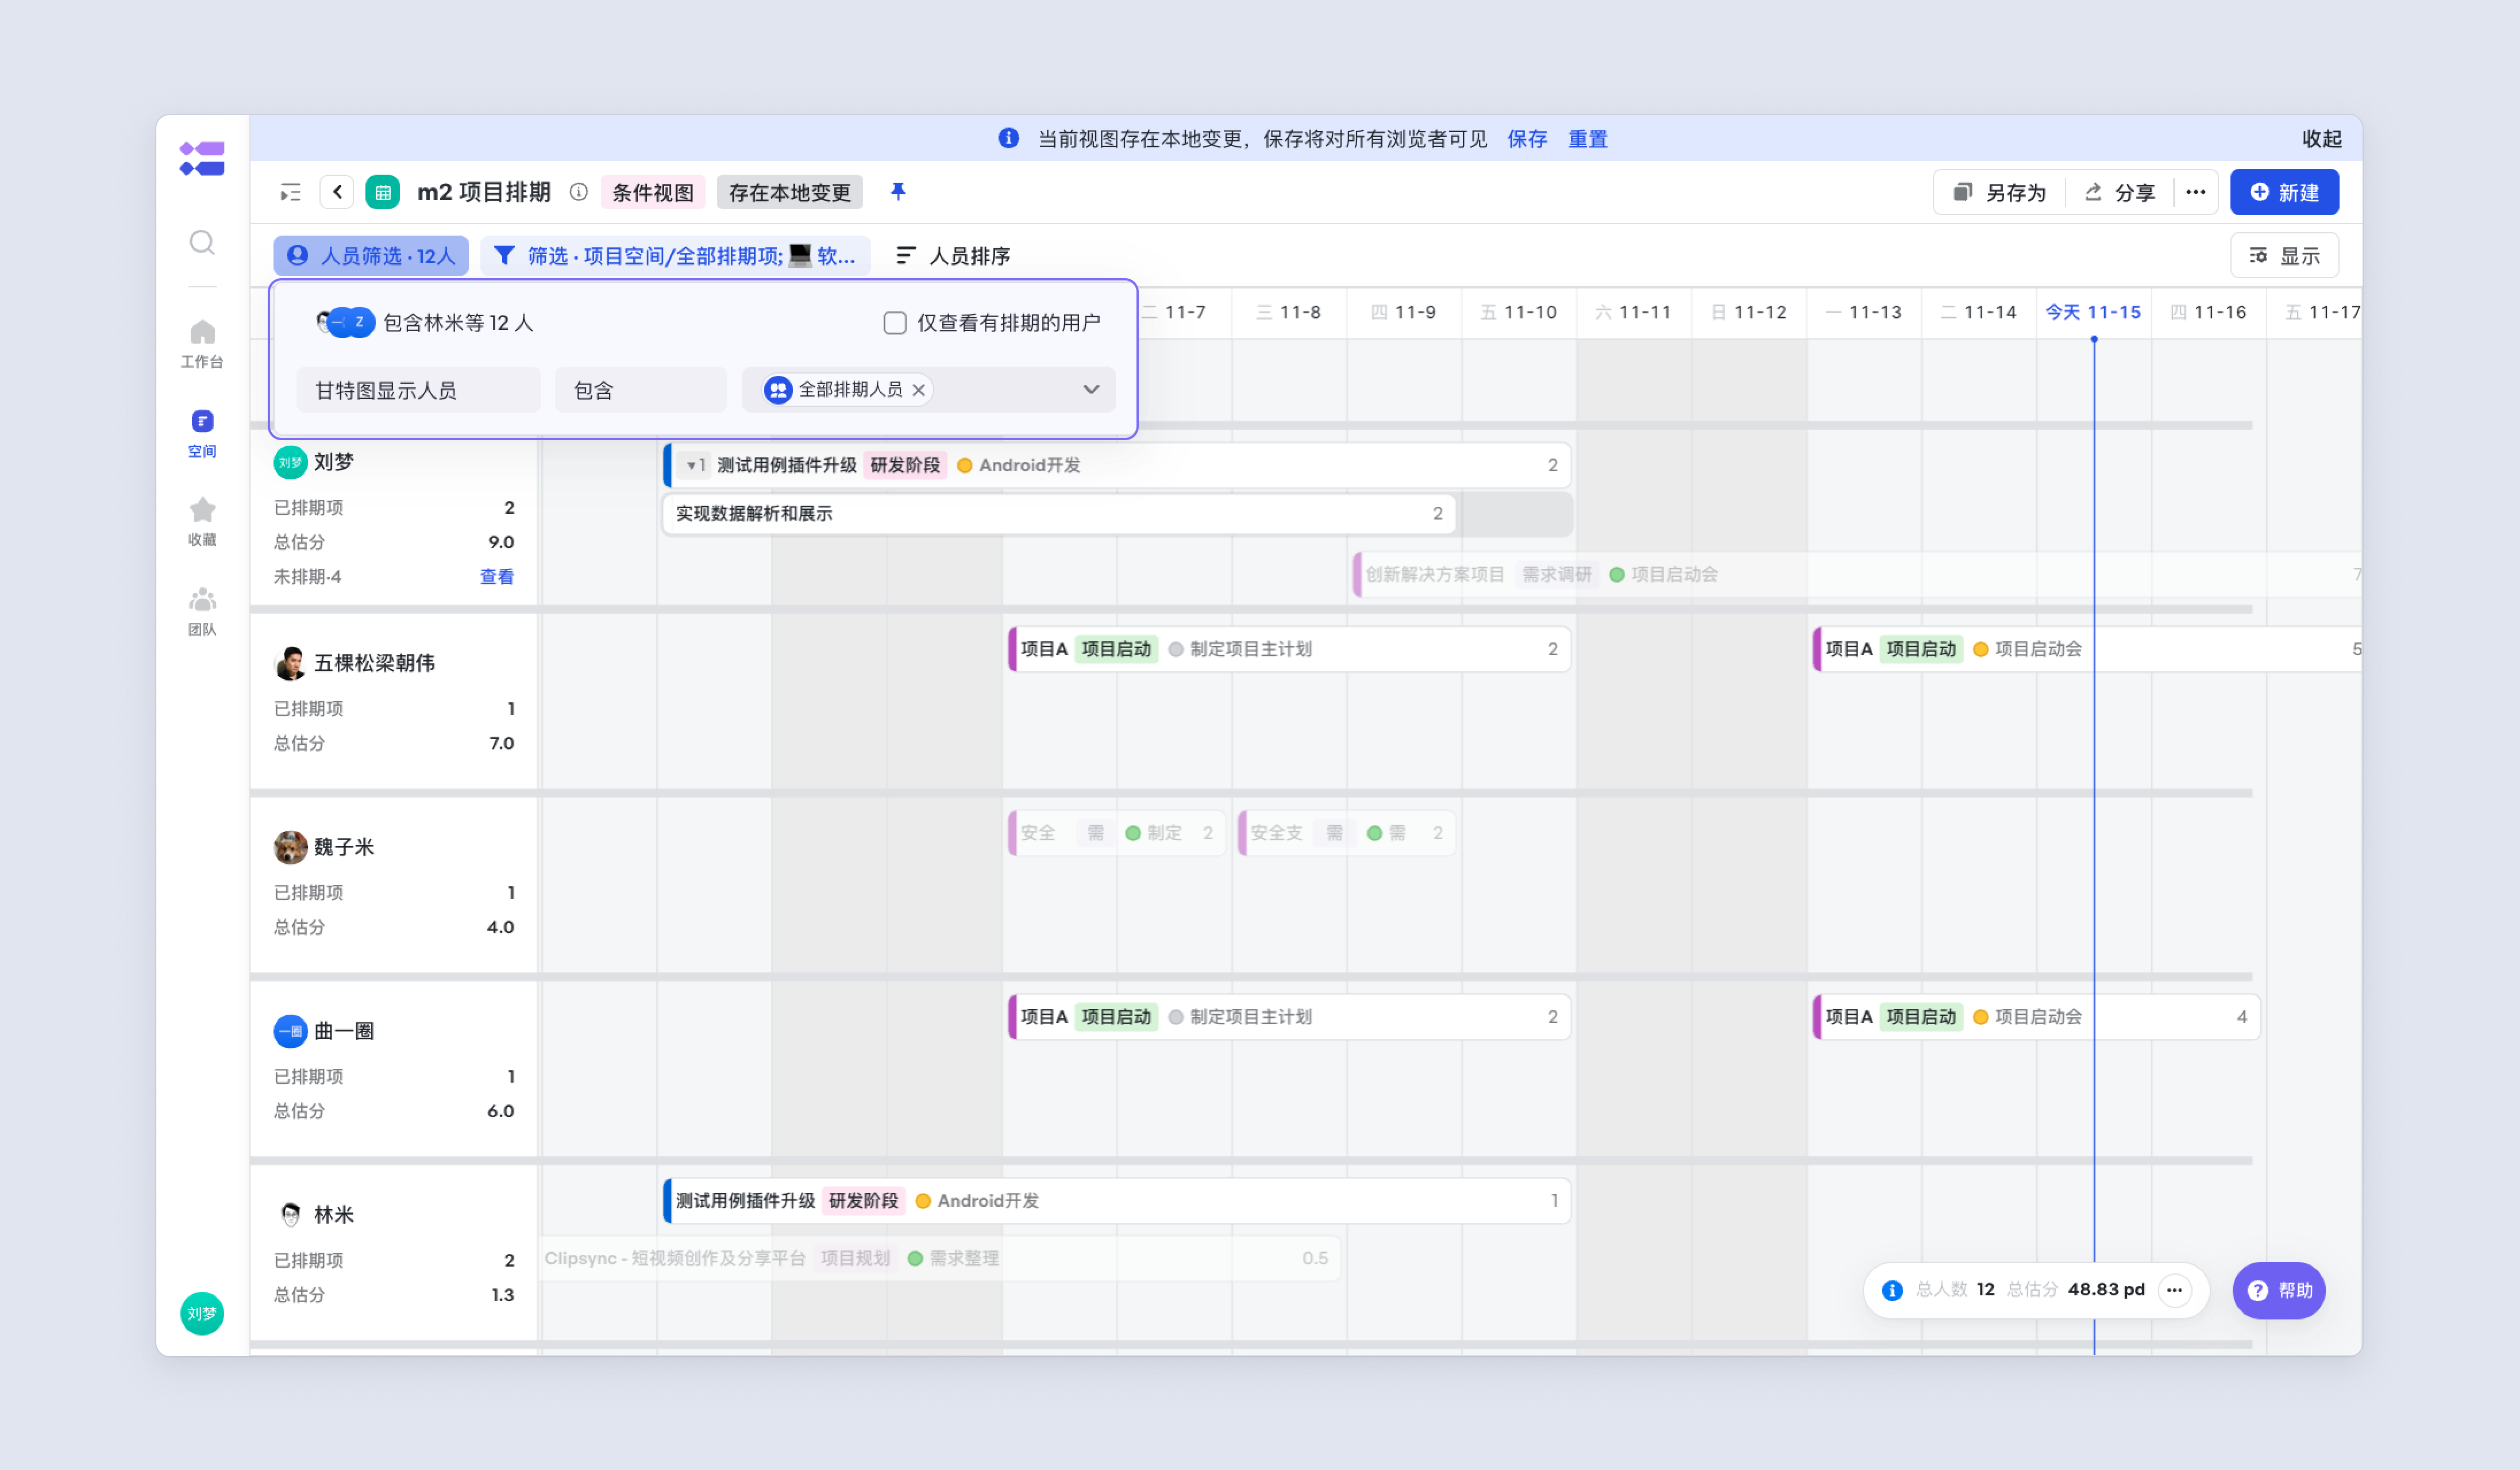
Task: Click 包含林米等 12 人 summary text
Action: coord(458,323)
